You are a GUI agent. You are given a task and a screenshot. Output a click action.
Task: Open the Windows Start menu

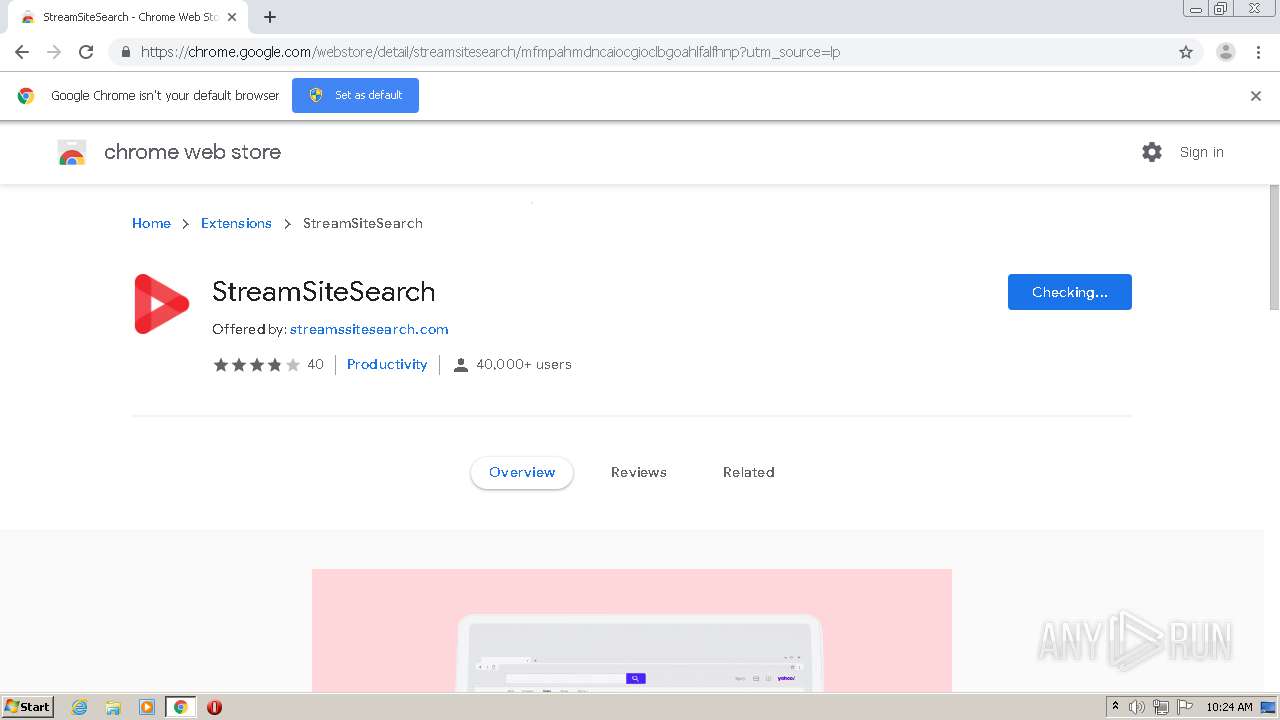(x=28, y=707)
